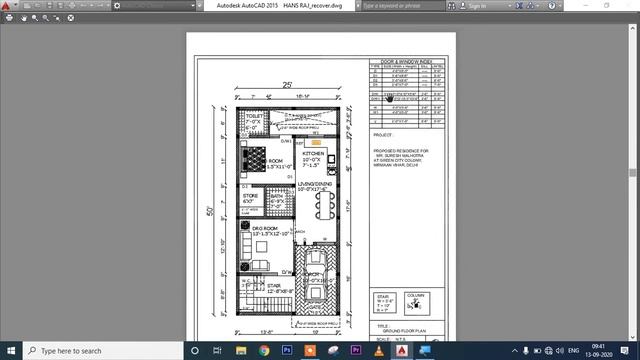Image resolution: width=640 pixels, height=360 pixels.
Task: Expand the Quick Access Toolbar customize arrow
Action: pos(199,6)
